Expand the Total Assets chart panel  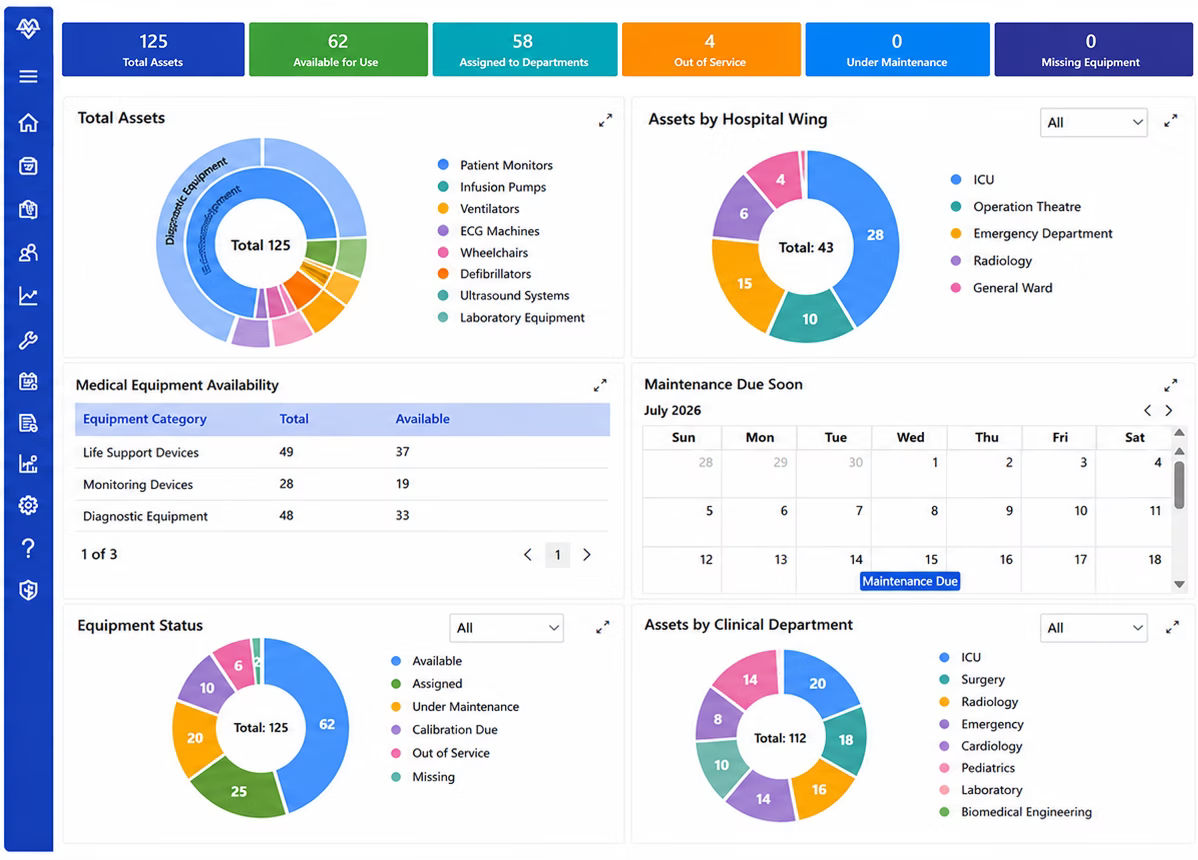pos(605,121)
